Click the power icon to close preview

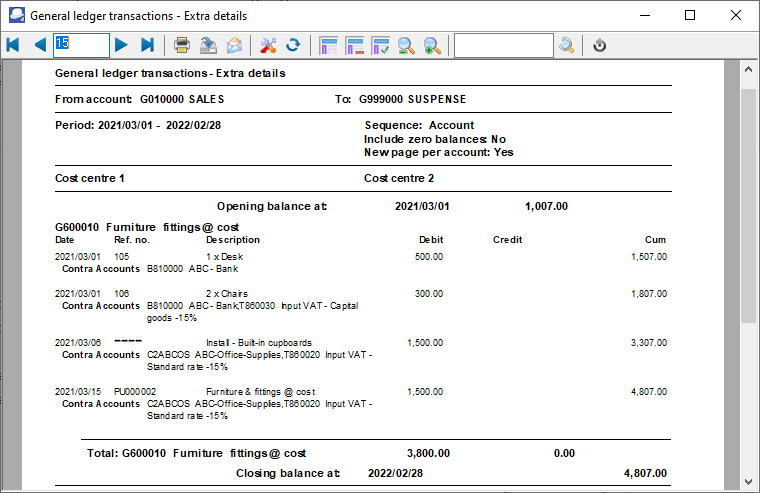pos(600,45)
